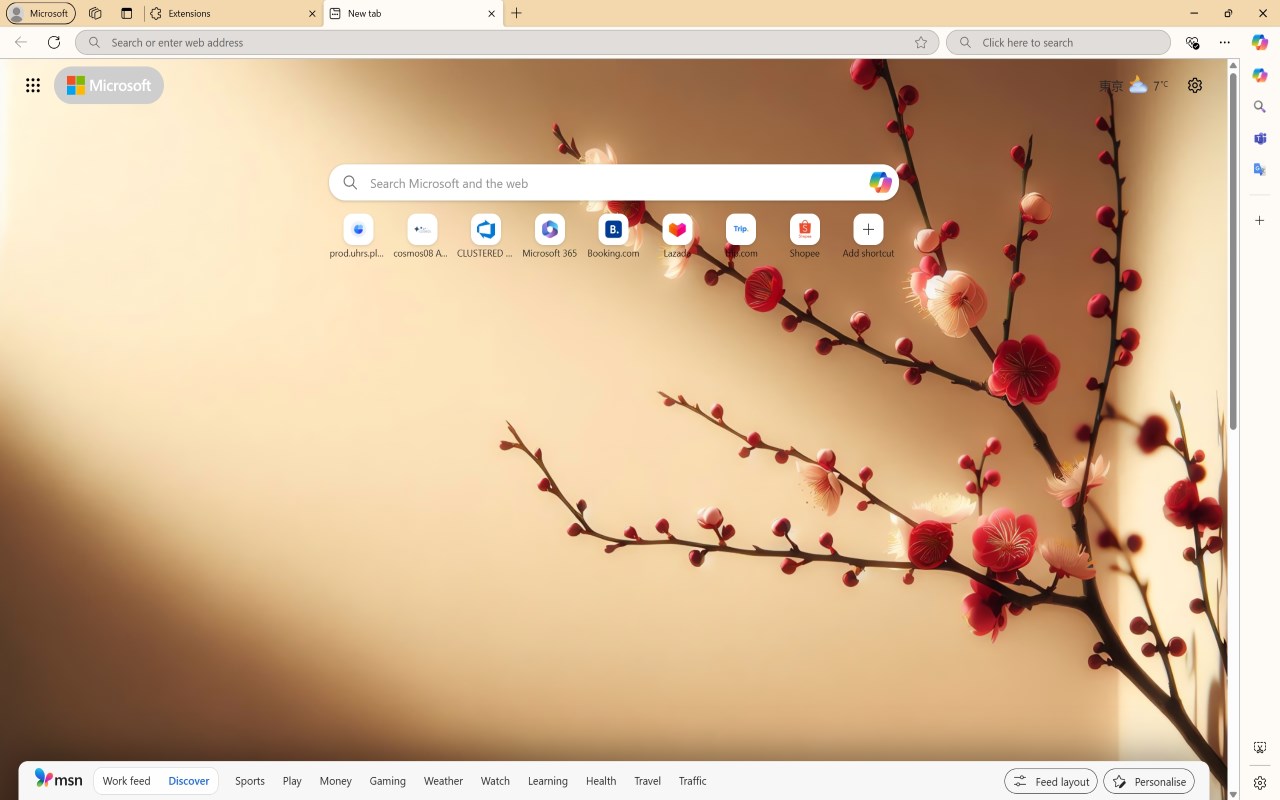Open the Money feed category

pos(336,781)
